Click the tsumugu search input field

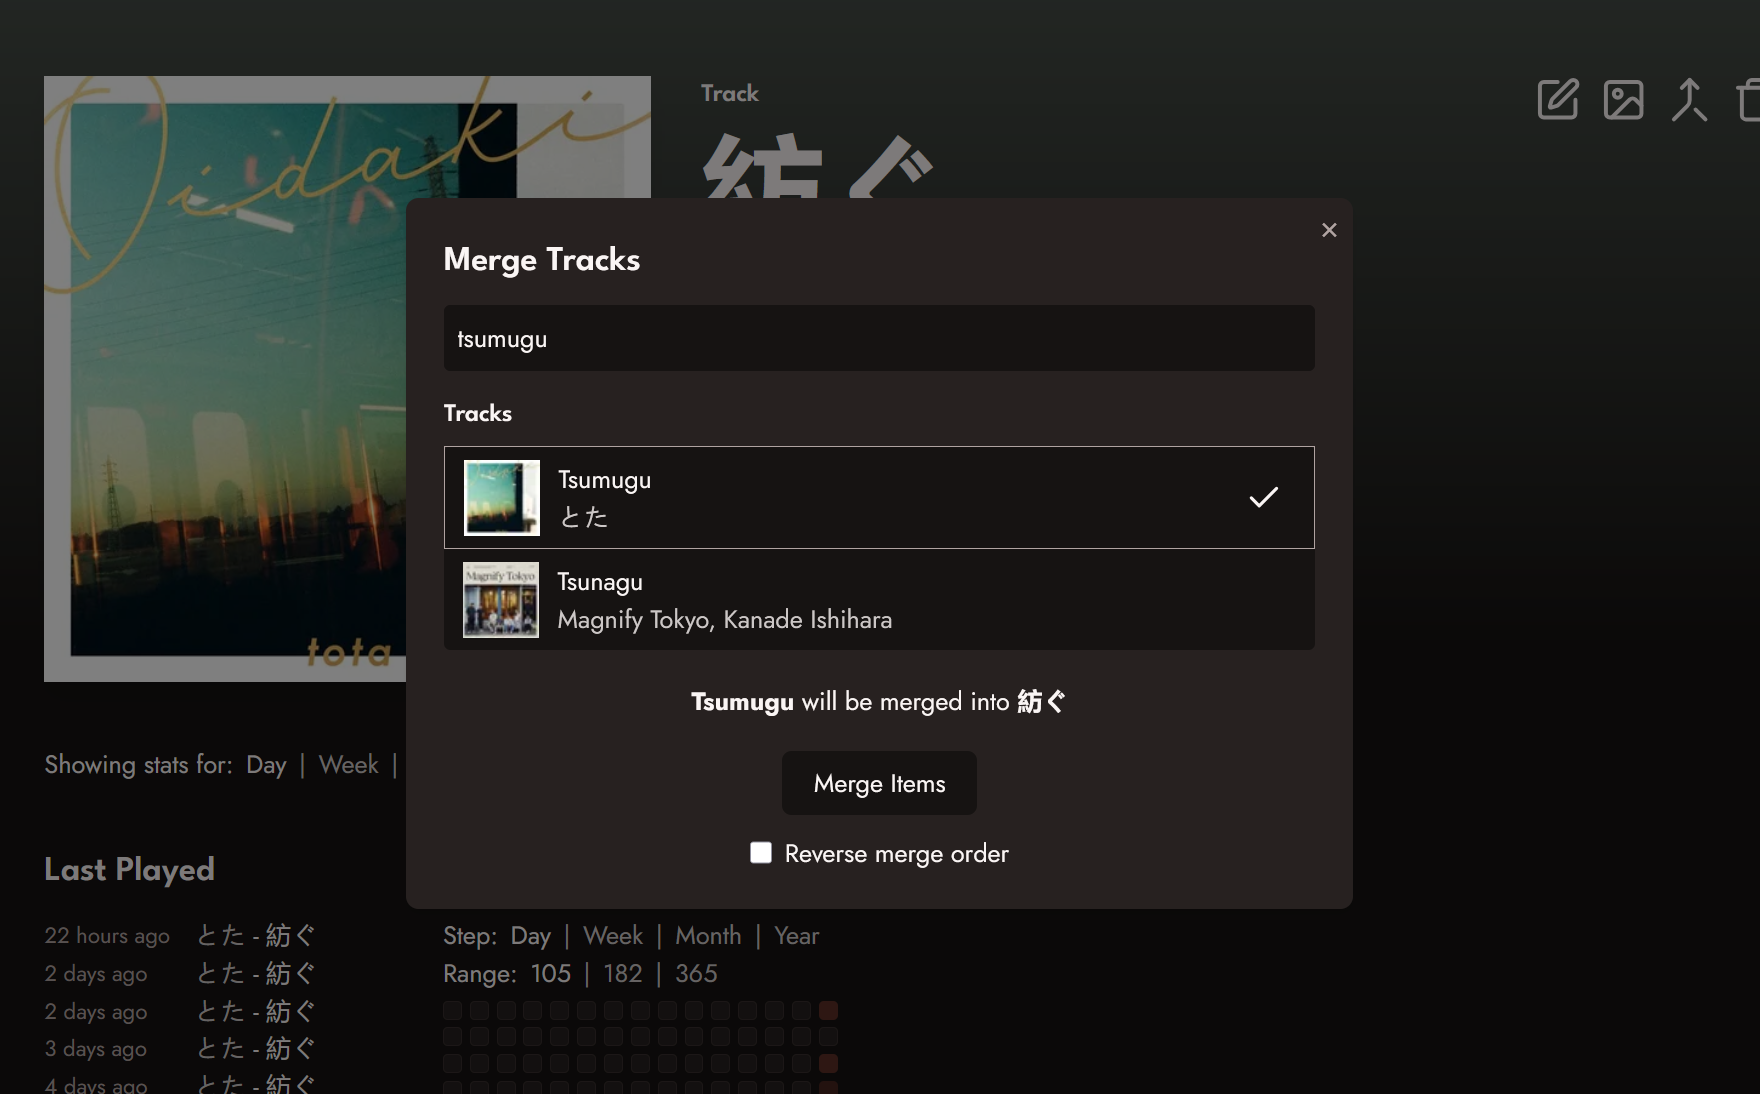(879, 338)
